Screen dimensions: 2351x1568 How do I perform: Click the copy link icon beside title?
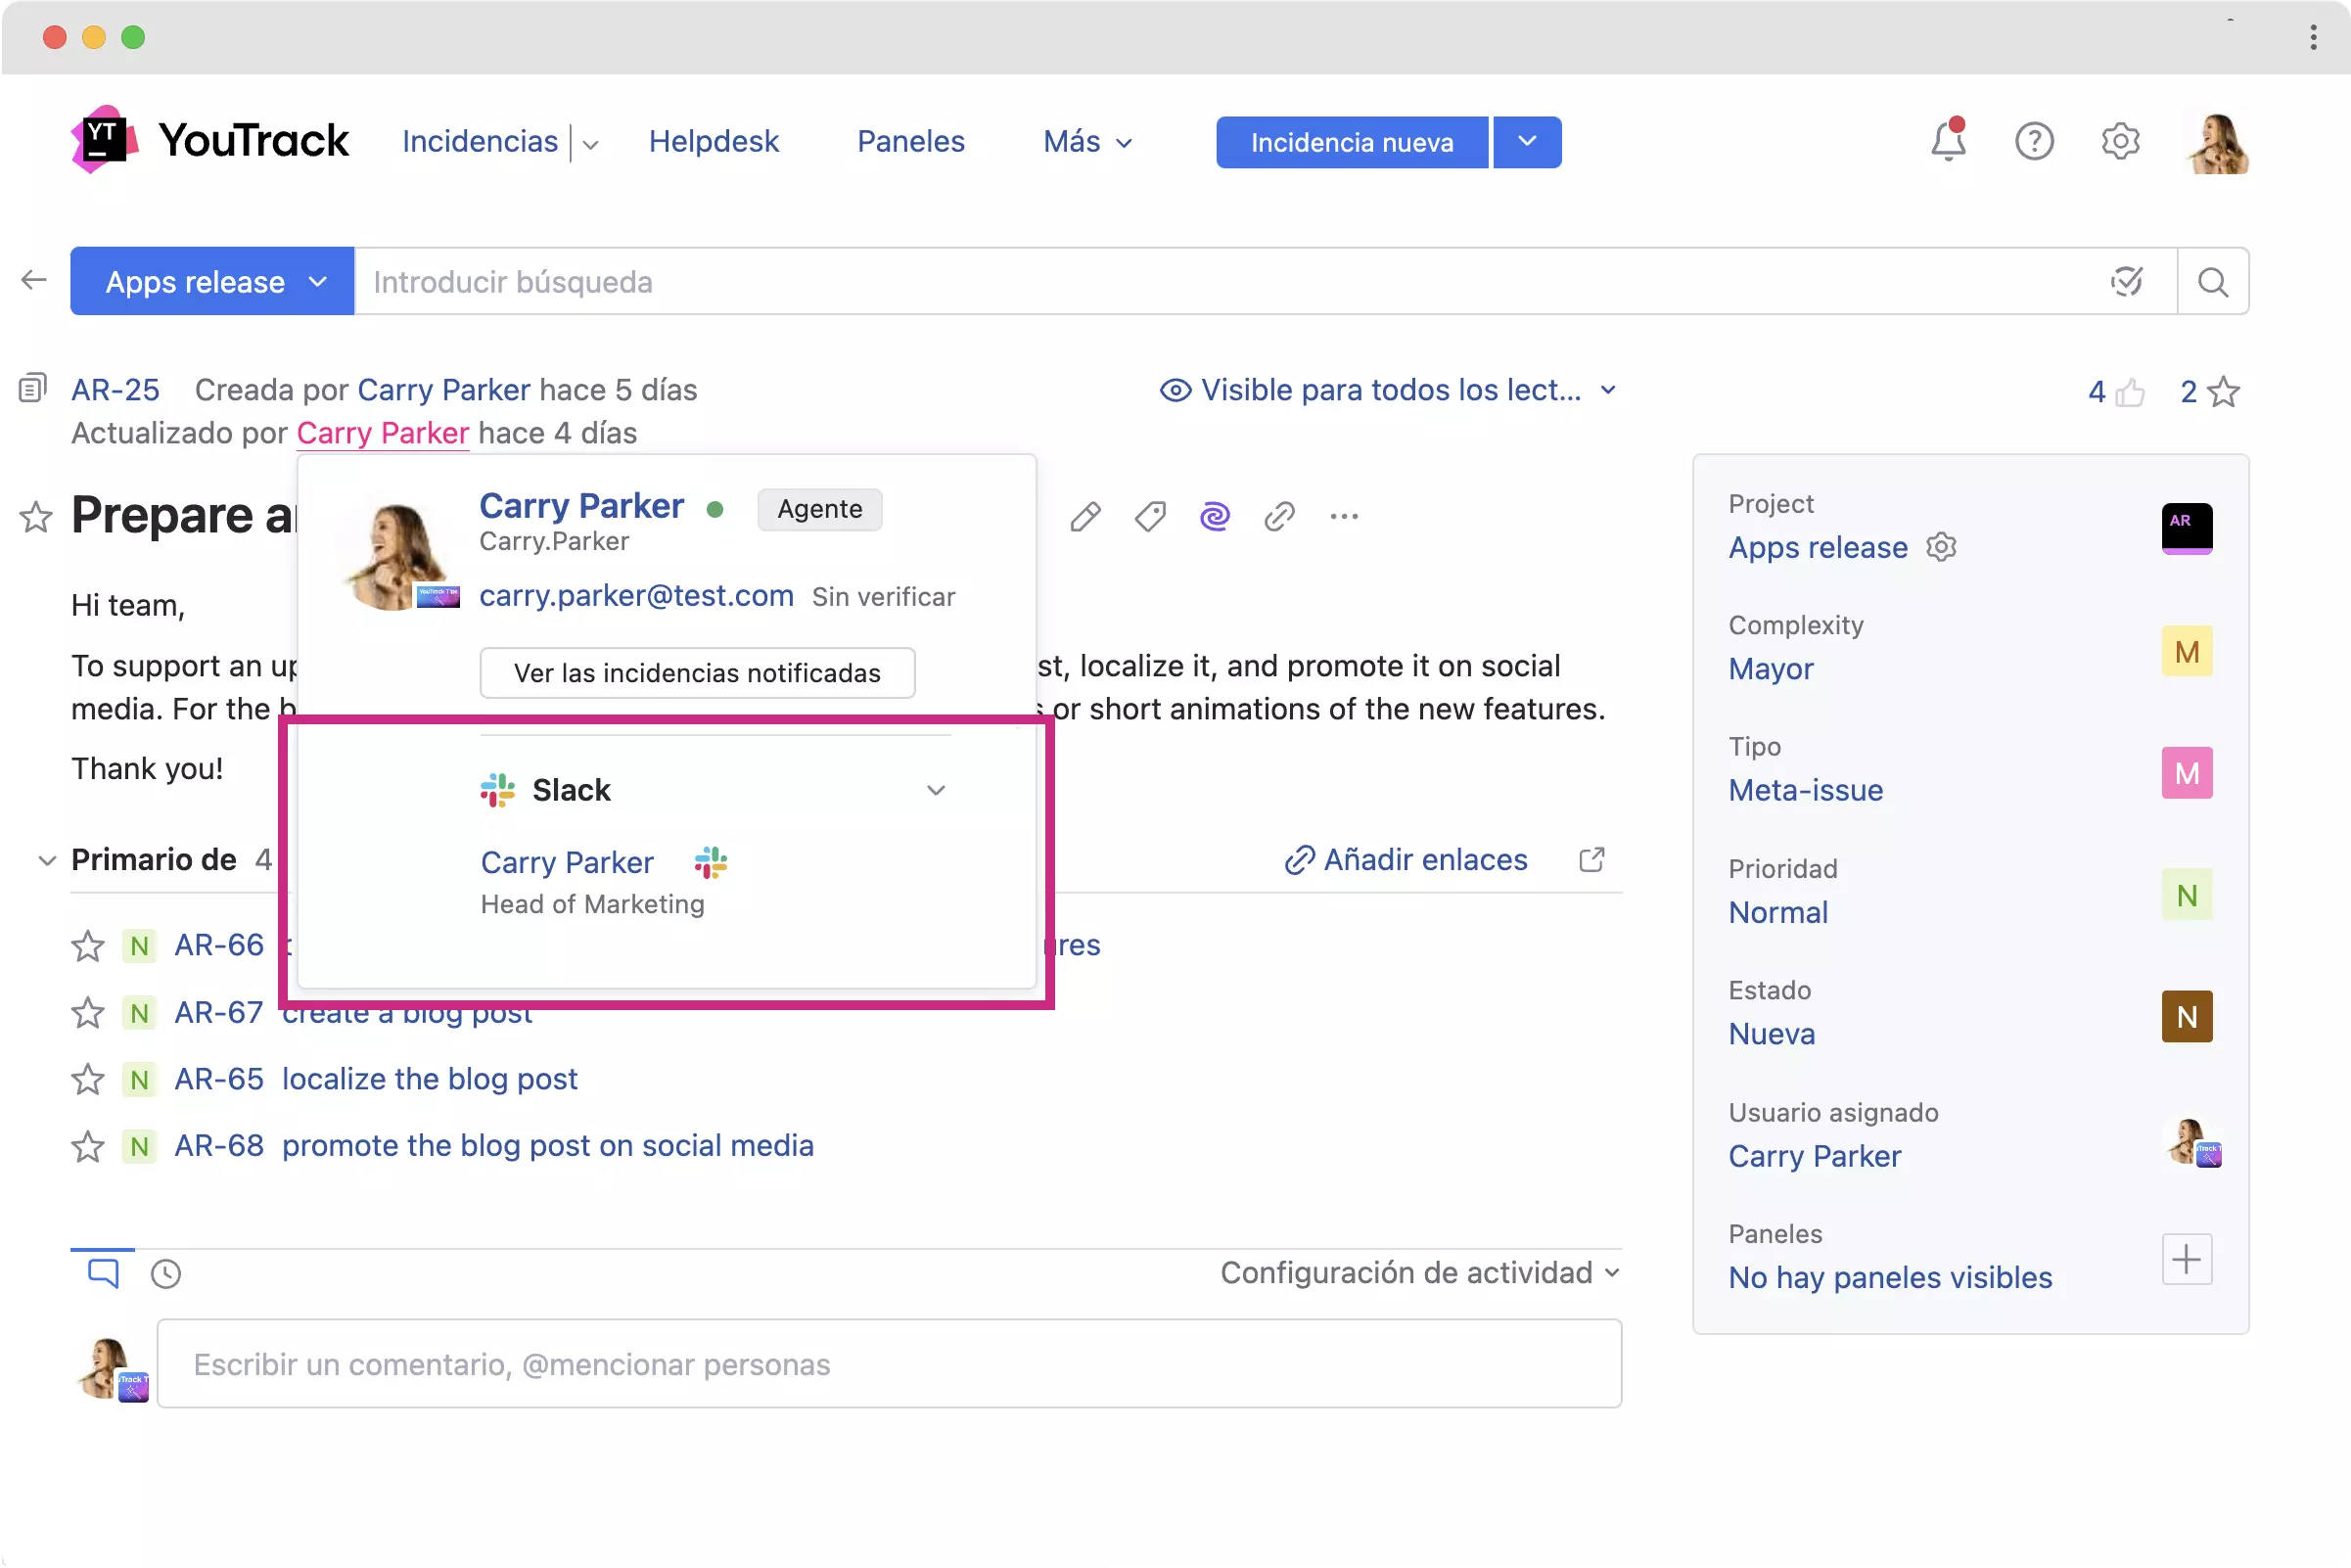1279,516
